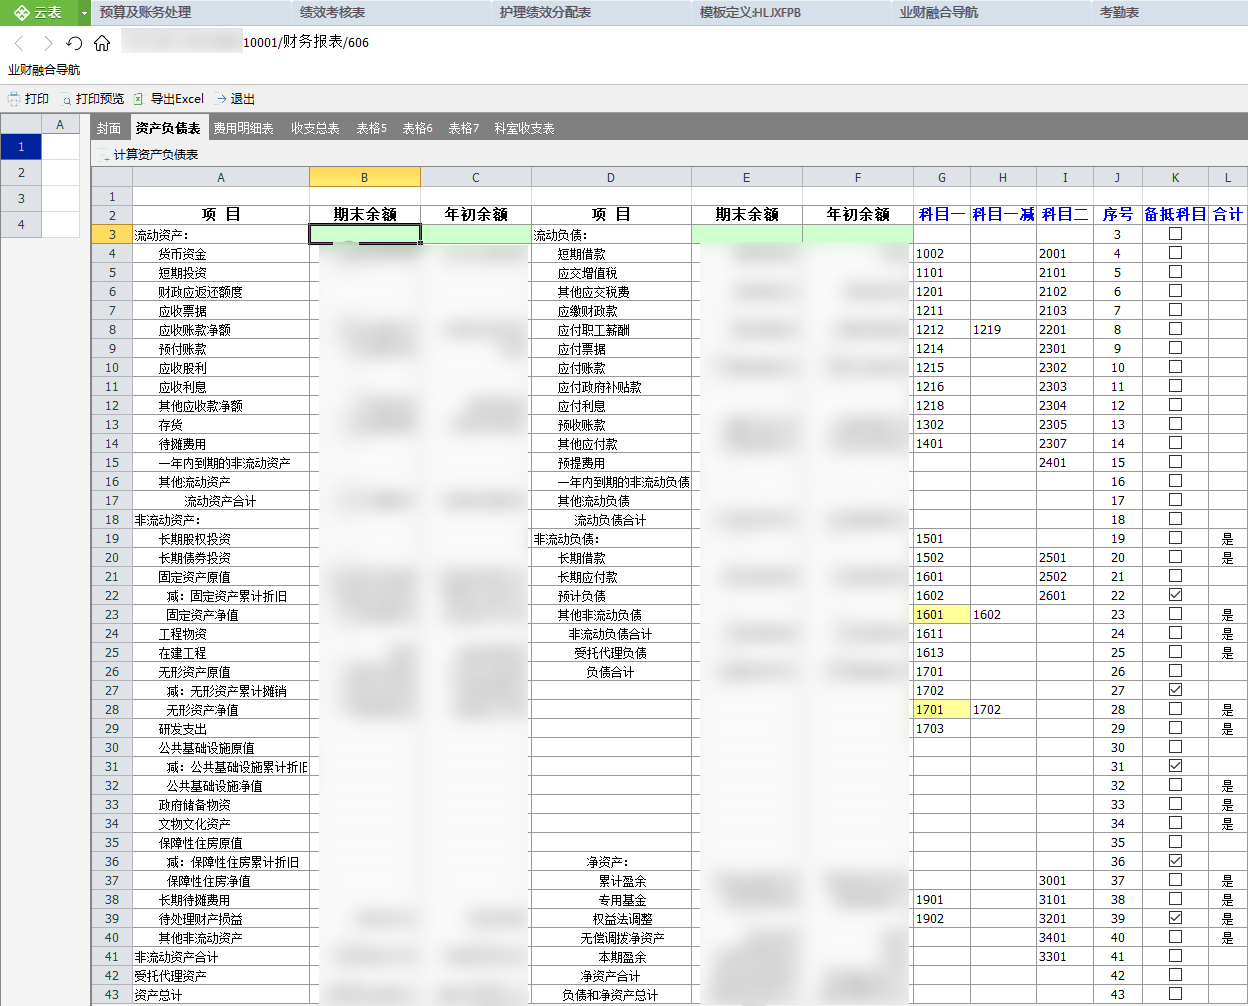Go to home page icon
Image resolution: width=1248 pixels, height=1006 pixels.
[102, 43]
